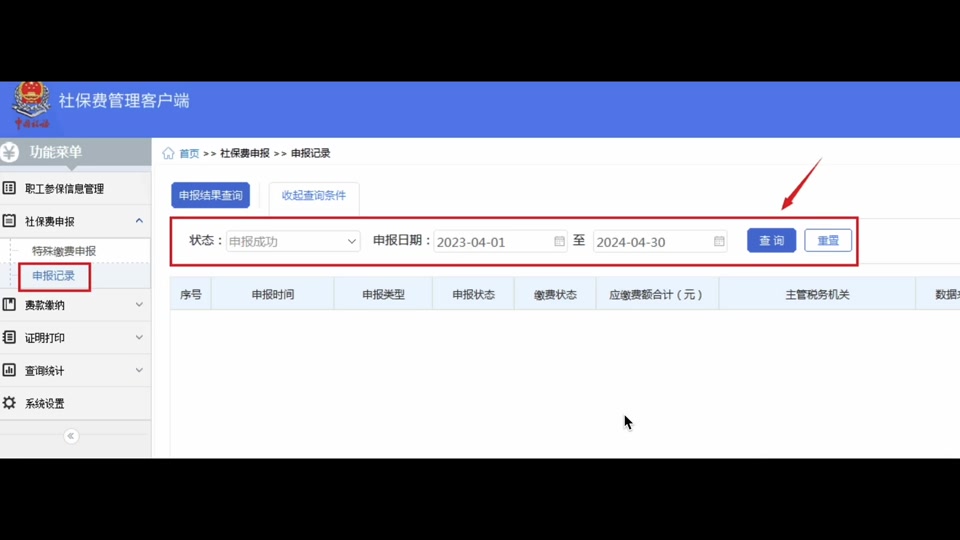Click the 功能菜单 sidebar header

point(75,152)
